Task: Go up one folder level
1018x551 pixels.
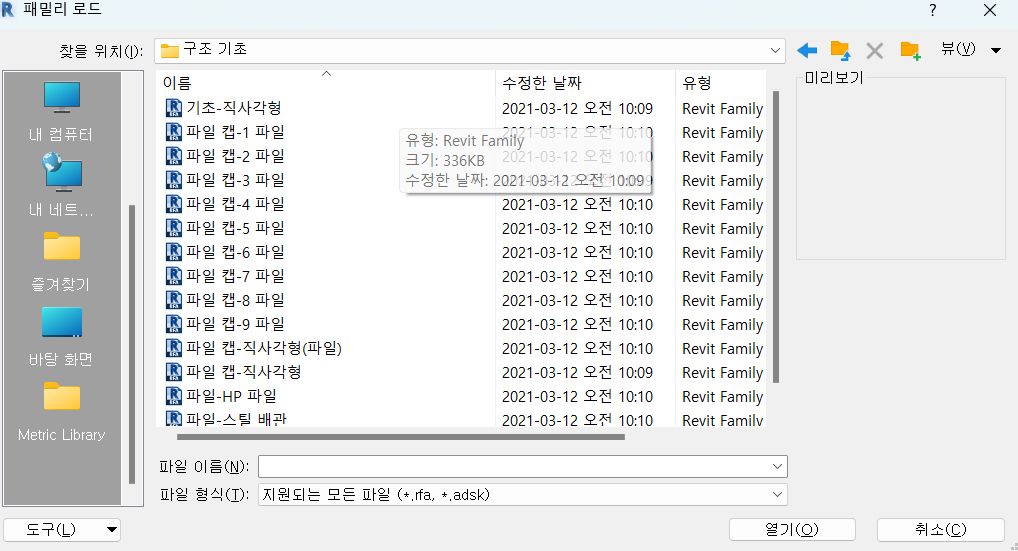Action: coord(840,50)
